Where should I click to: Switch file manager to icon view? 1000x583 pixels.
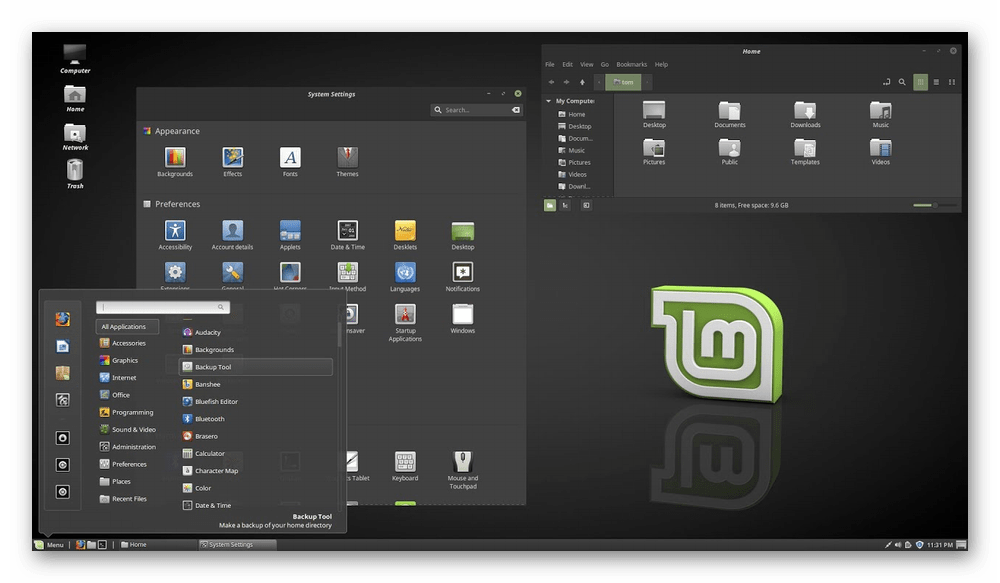point(920,82)
